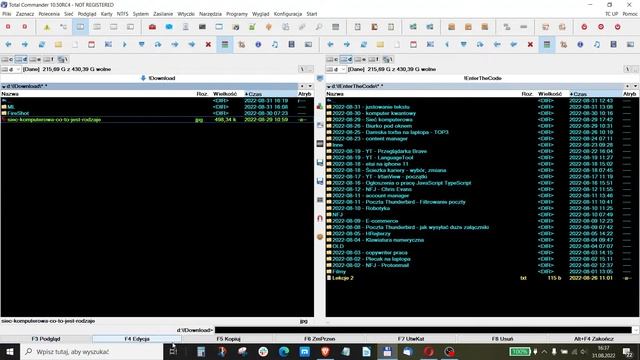The image size is (640, 360).
Task: Click the red X icon in left toolbar
Action: click(x=208, y=44)
